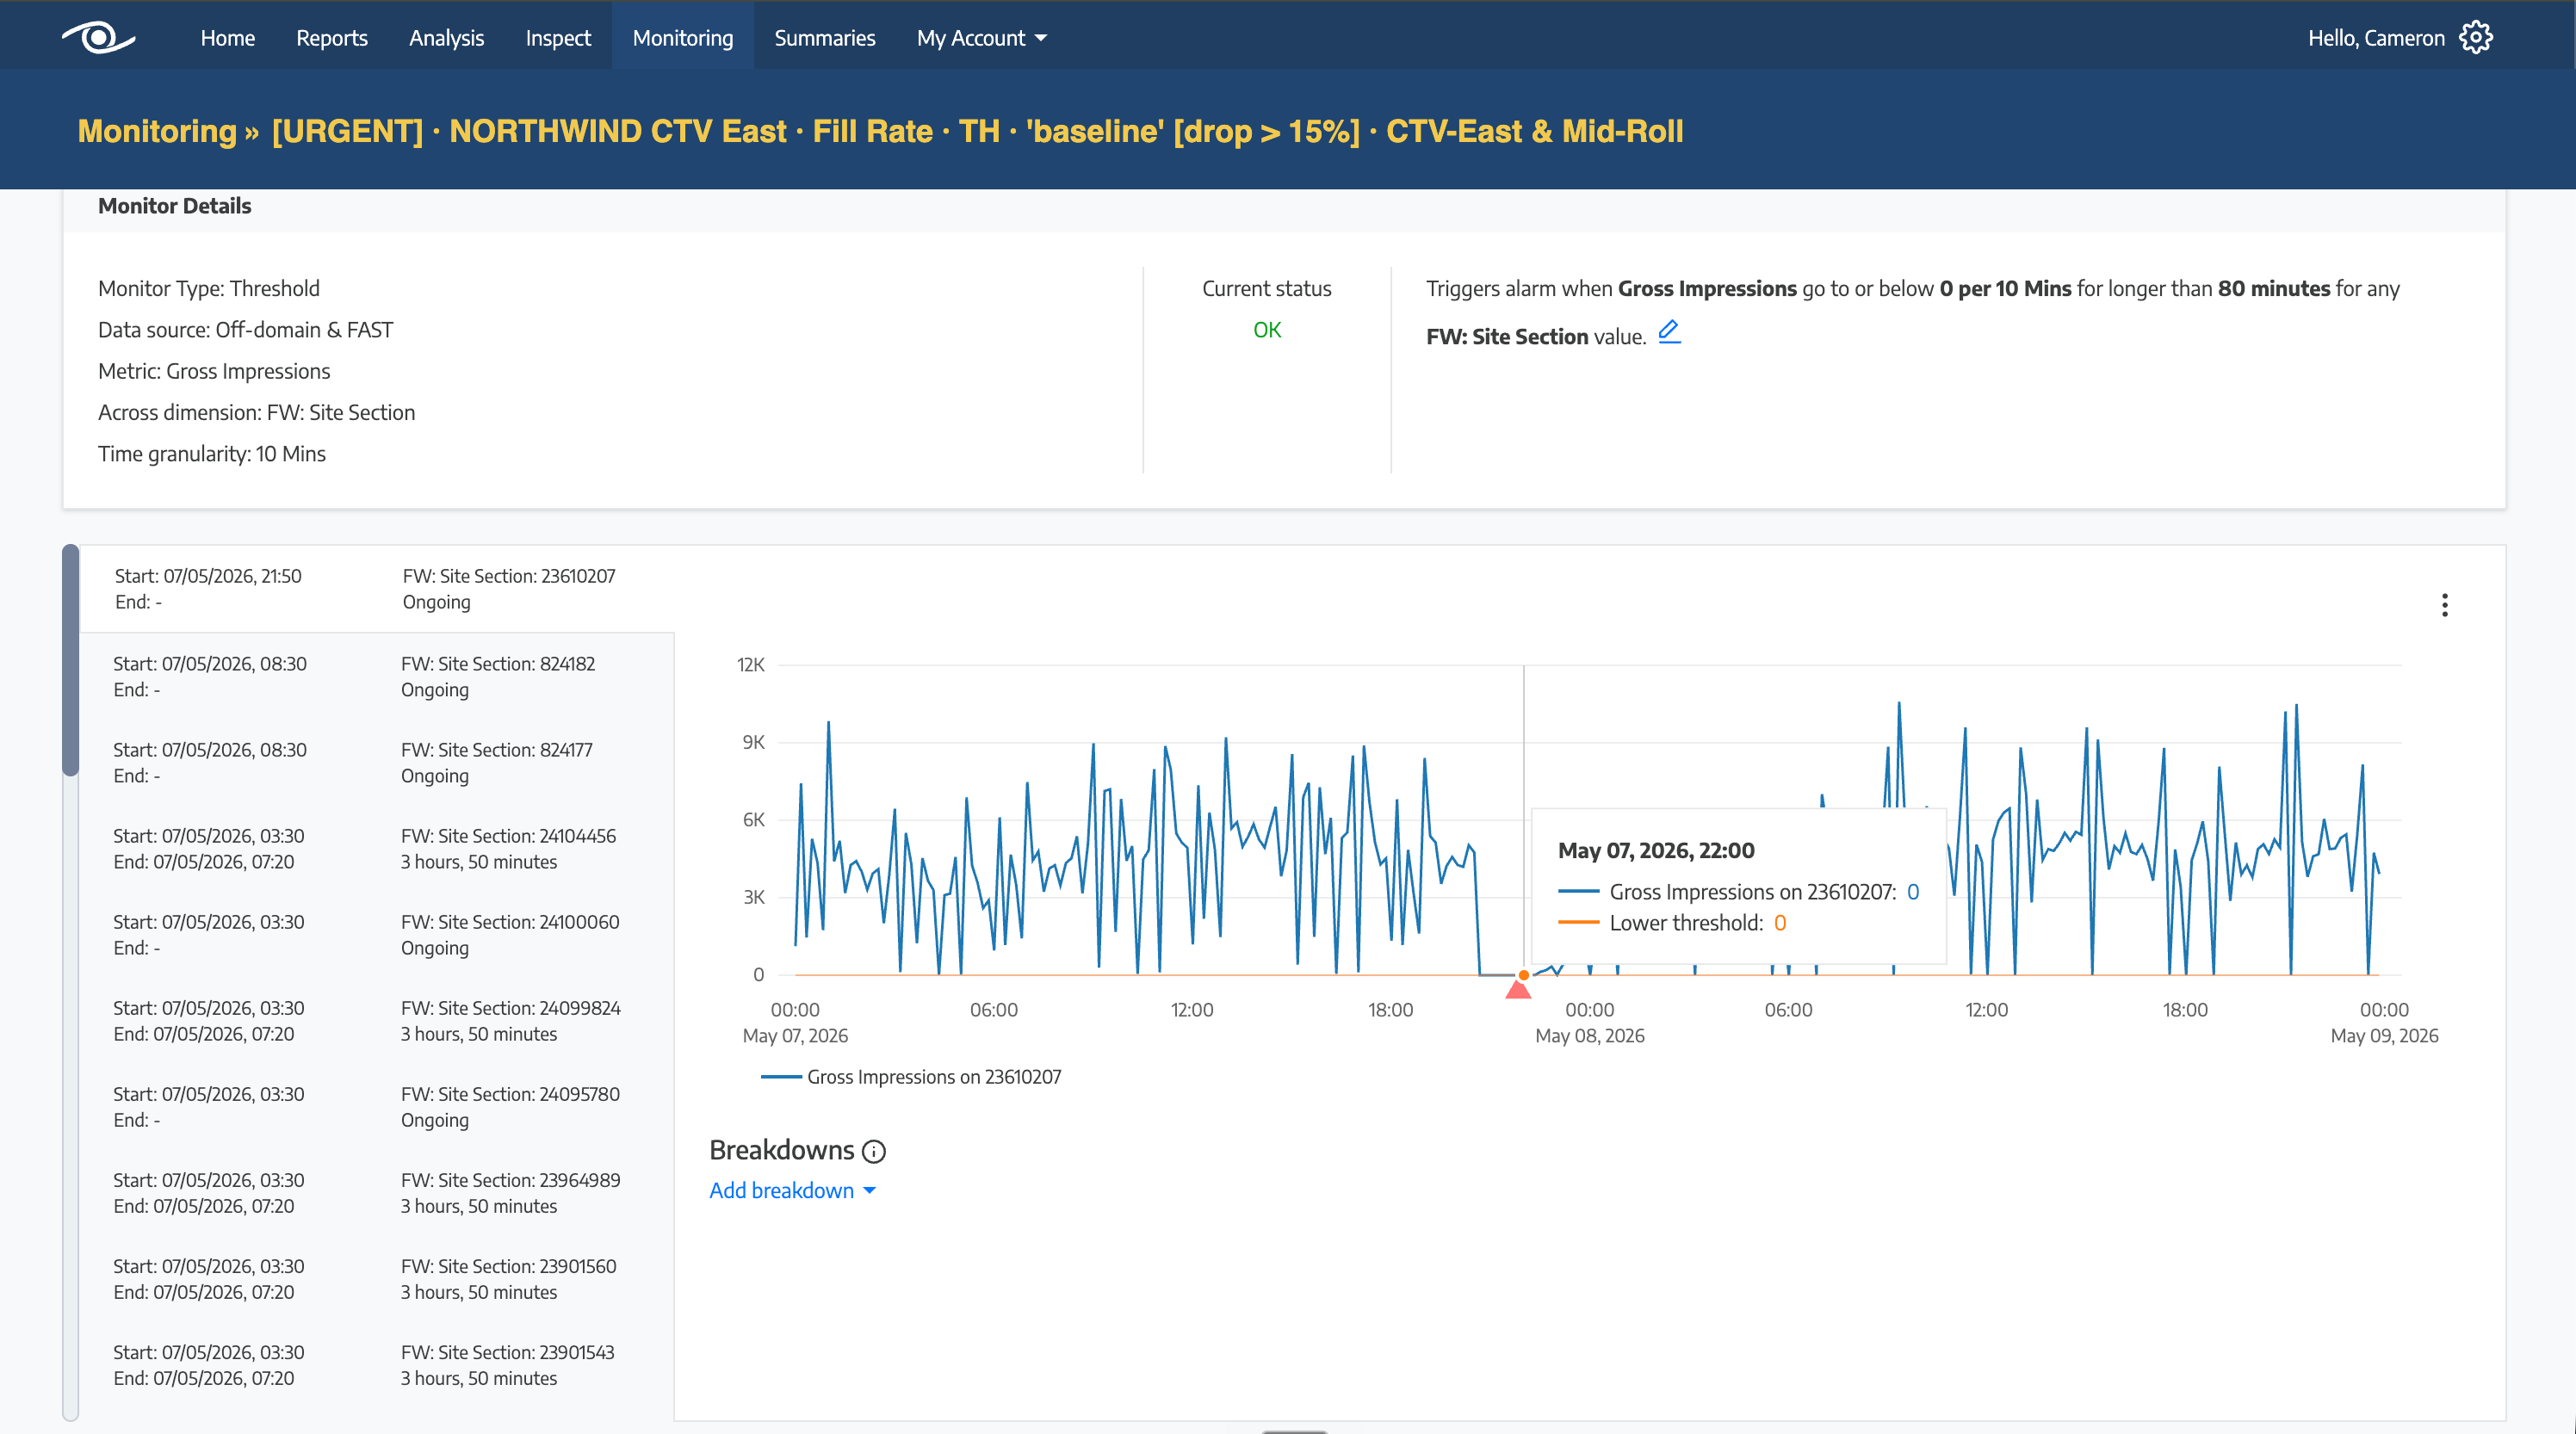
Task: Click the OK current status text
Action: pos(1266,330)
